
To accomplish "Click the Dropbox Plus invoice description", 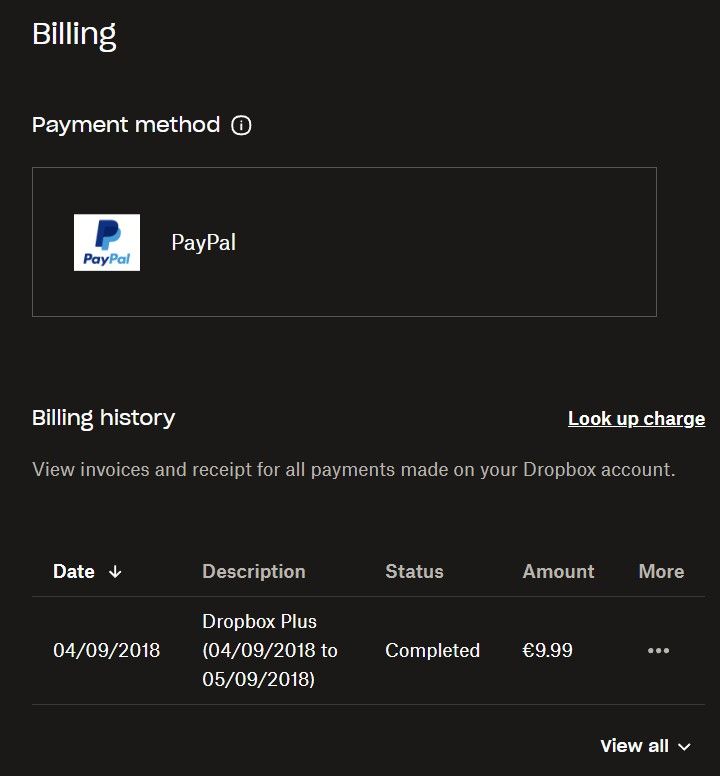I will tap(270, 651).
